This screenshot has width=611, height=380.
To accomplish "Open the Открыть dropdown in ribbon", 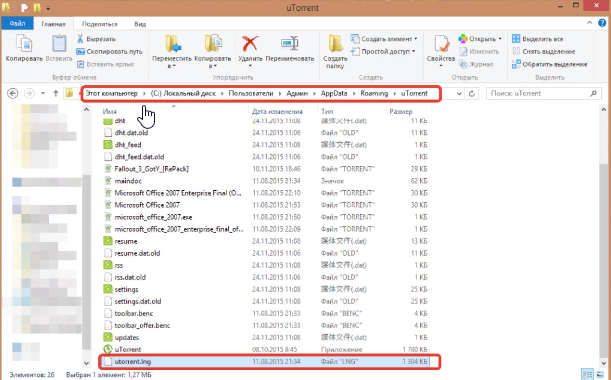I will point(480,39).
